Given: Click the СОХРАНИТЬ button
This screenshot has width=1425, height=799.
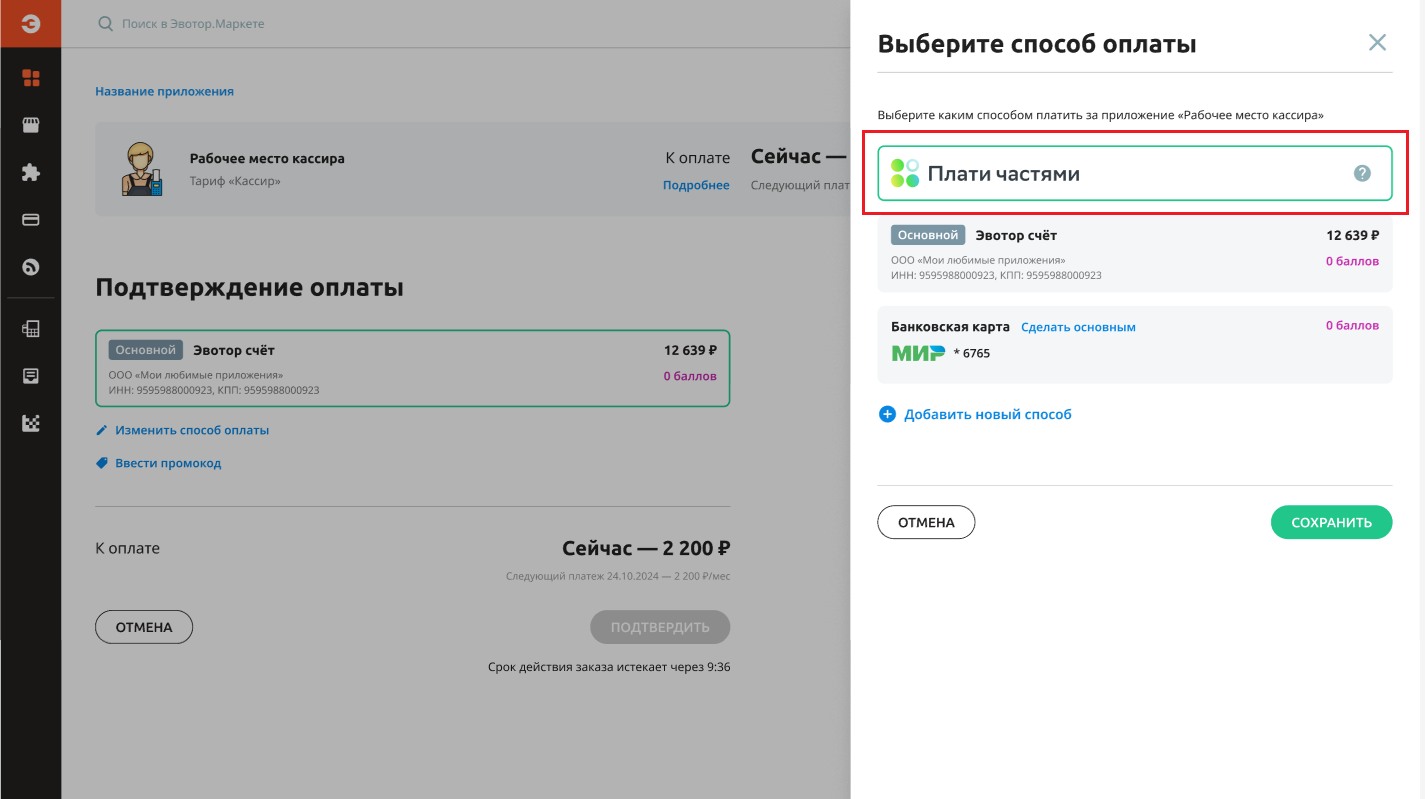Looking at the screenshot, I should point(1331,522).
